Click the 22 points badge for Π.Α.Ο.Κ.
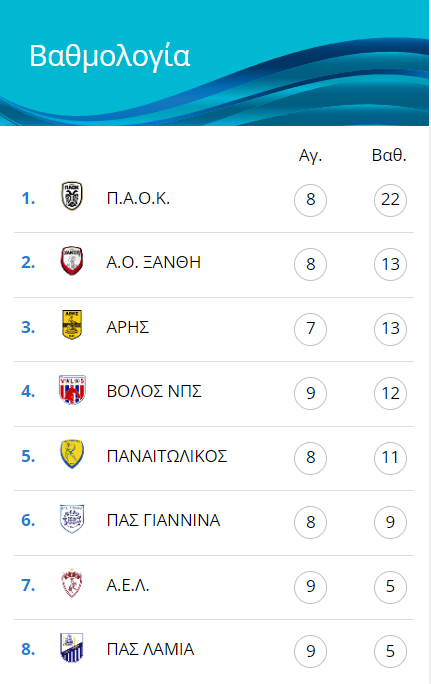Screen dimensions: 431x684 pyautogui.click(x=390, y=200)
